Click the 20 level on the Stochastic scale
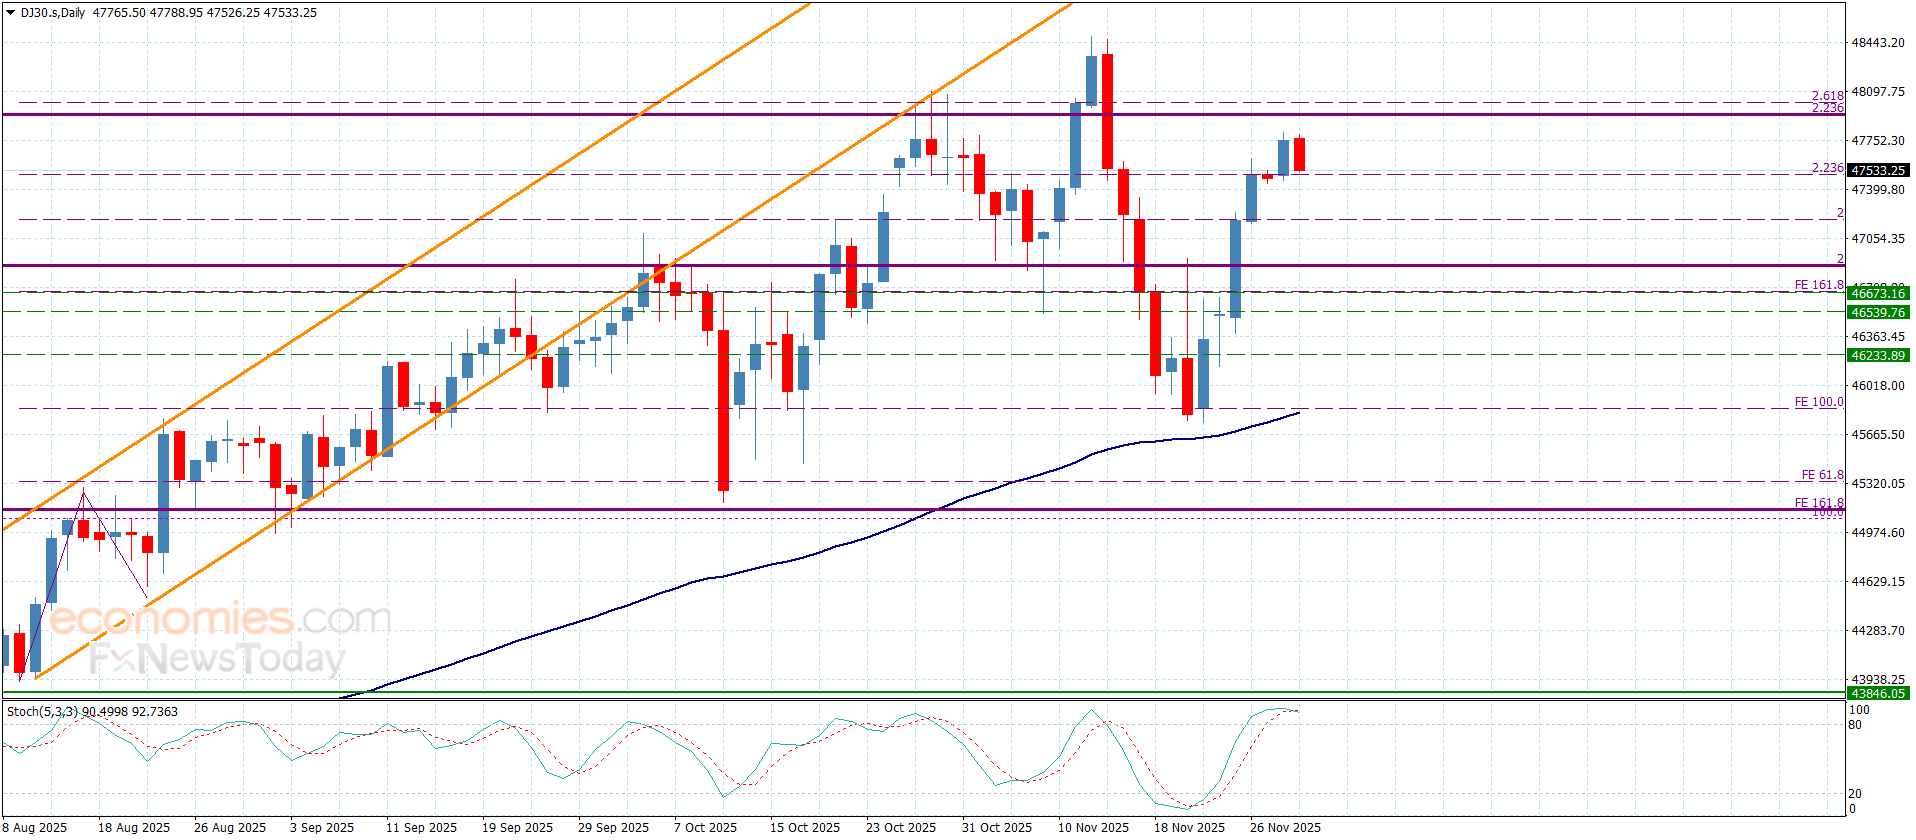This screenshot has width=1916, height=840. point(1855,794)
